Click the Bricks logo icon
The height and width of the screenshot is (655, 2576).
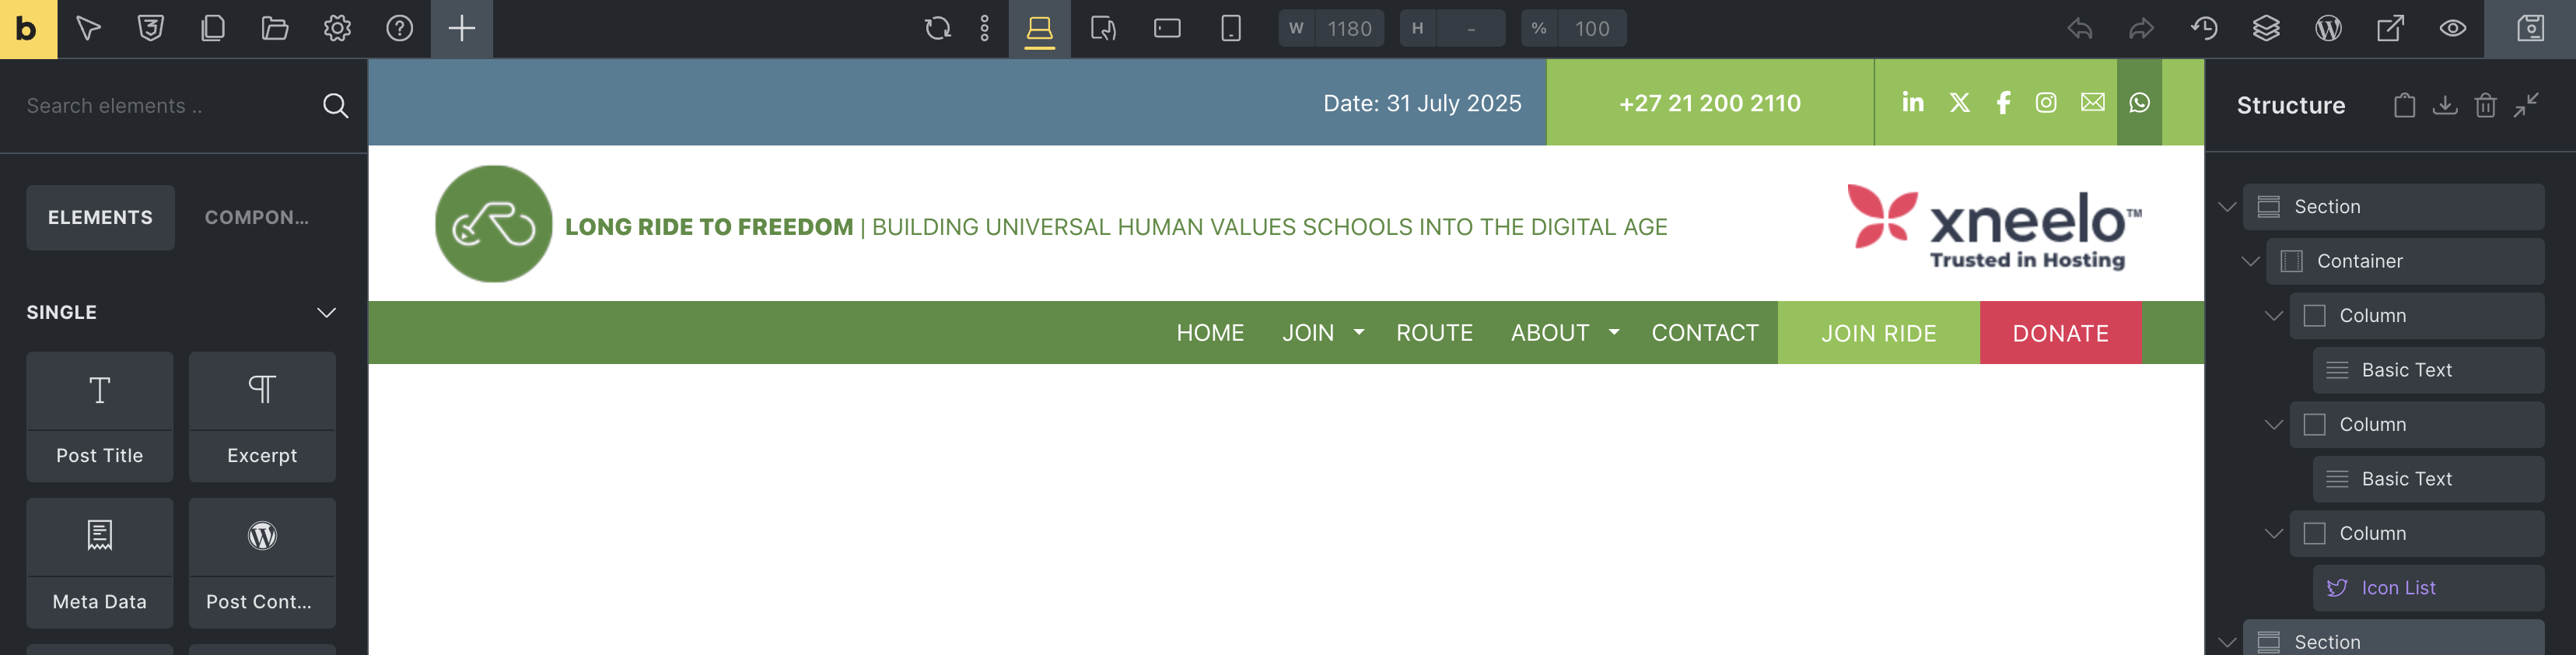28,29
